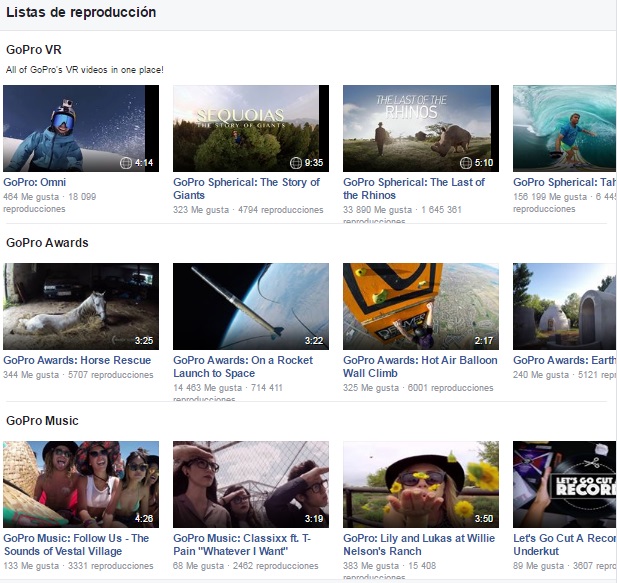Click 360° globe icon on Sequoias video thumbnail
617x583 pixels.
point(296,163)
